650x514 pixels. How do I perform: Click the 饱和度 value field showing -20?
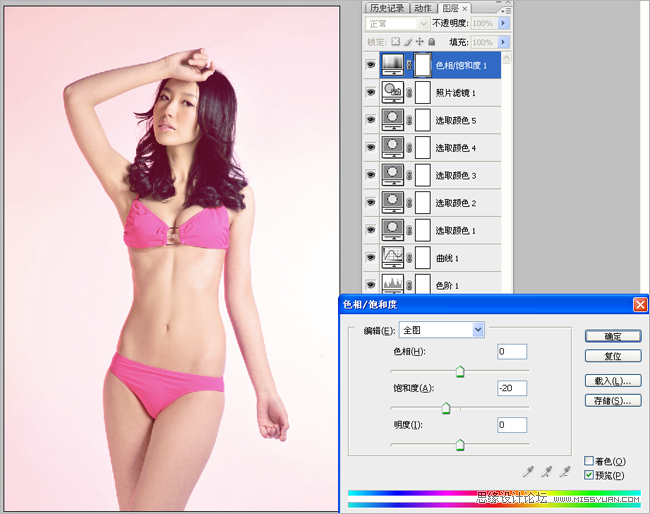click(x=512, y=388)
